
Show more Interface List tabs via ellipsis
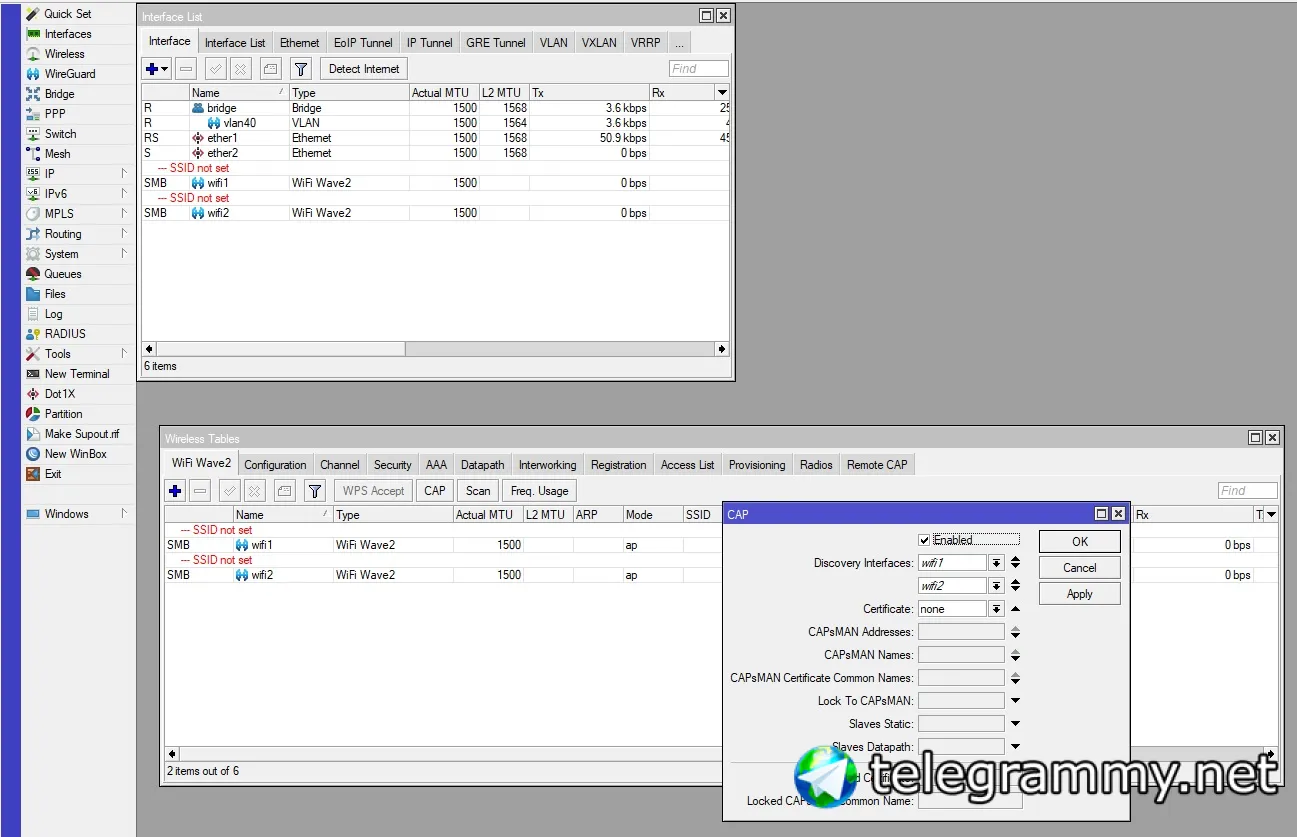[680, 43]
